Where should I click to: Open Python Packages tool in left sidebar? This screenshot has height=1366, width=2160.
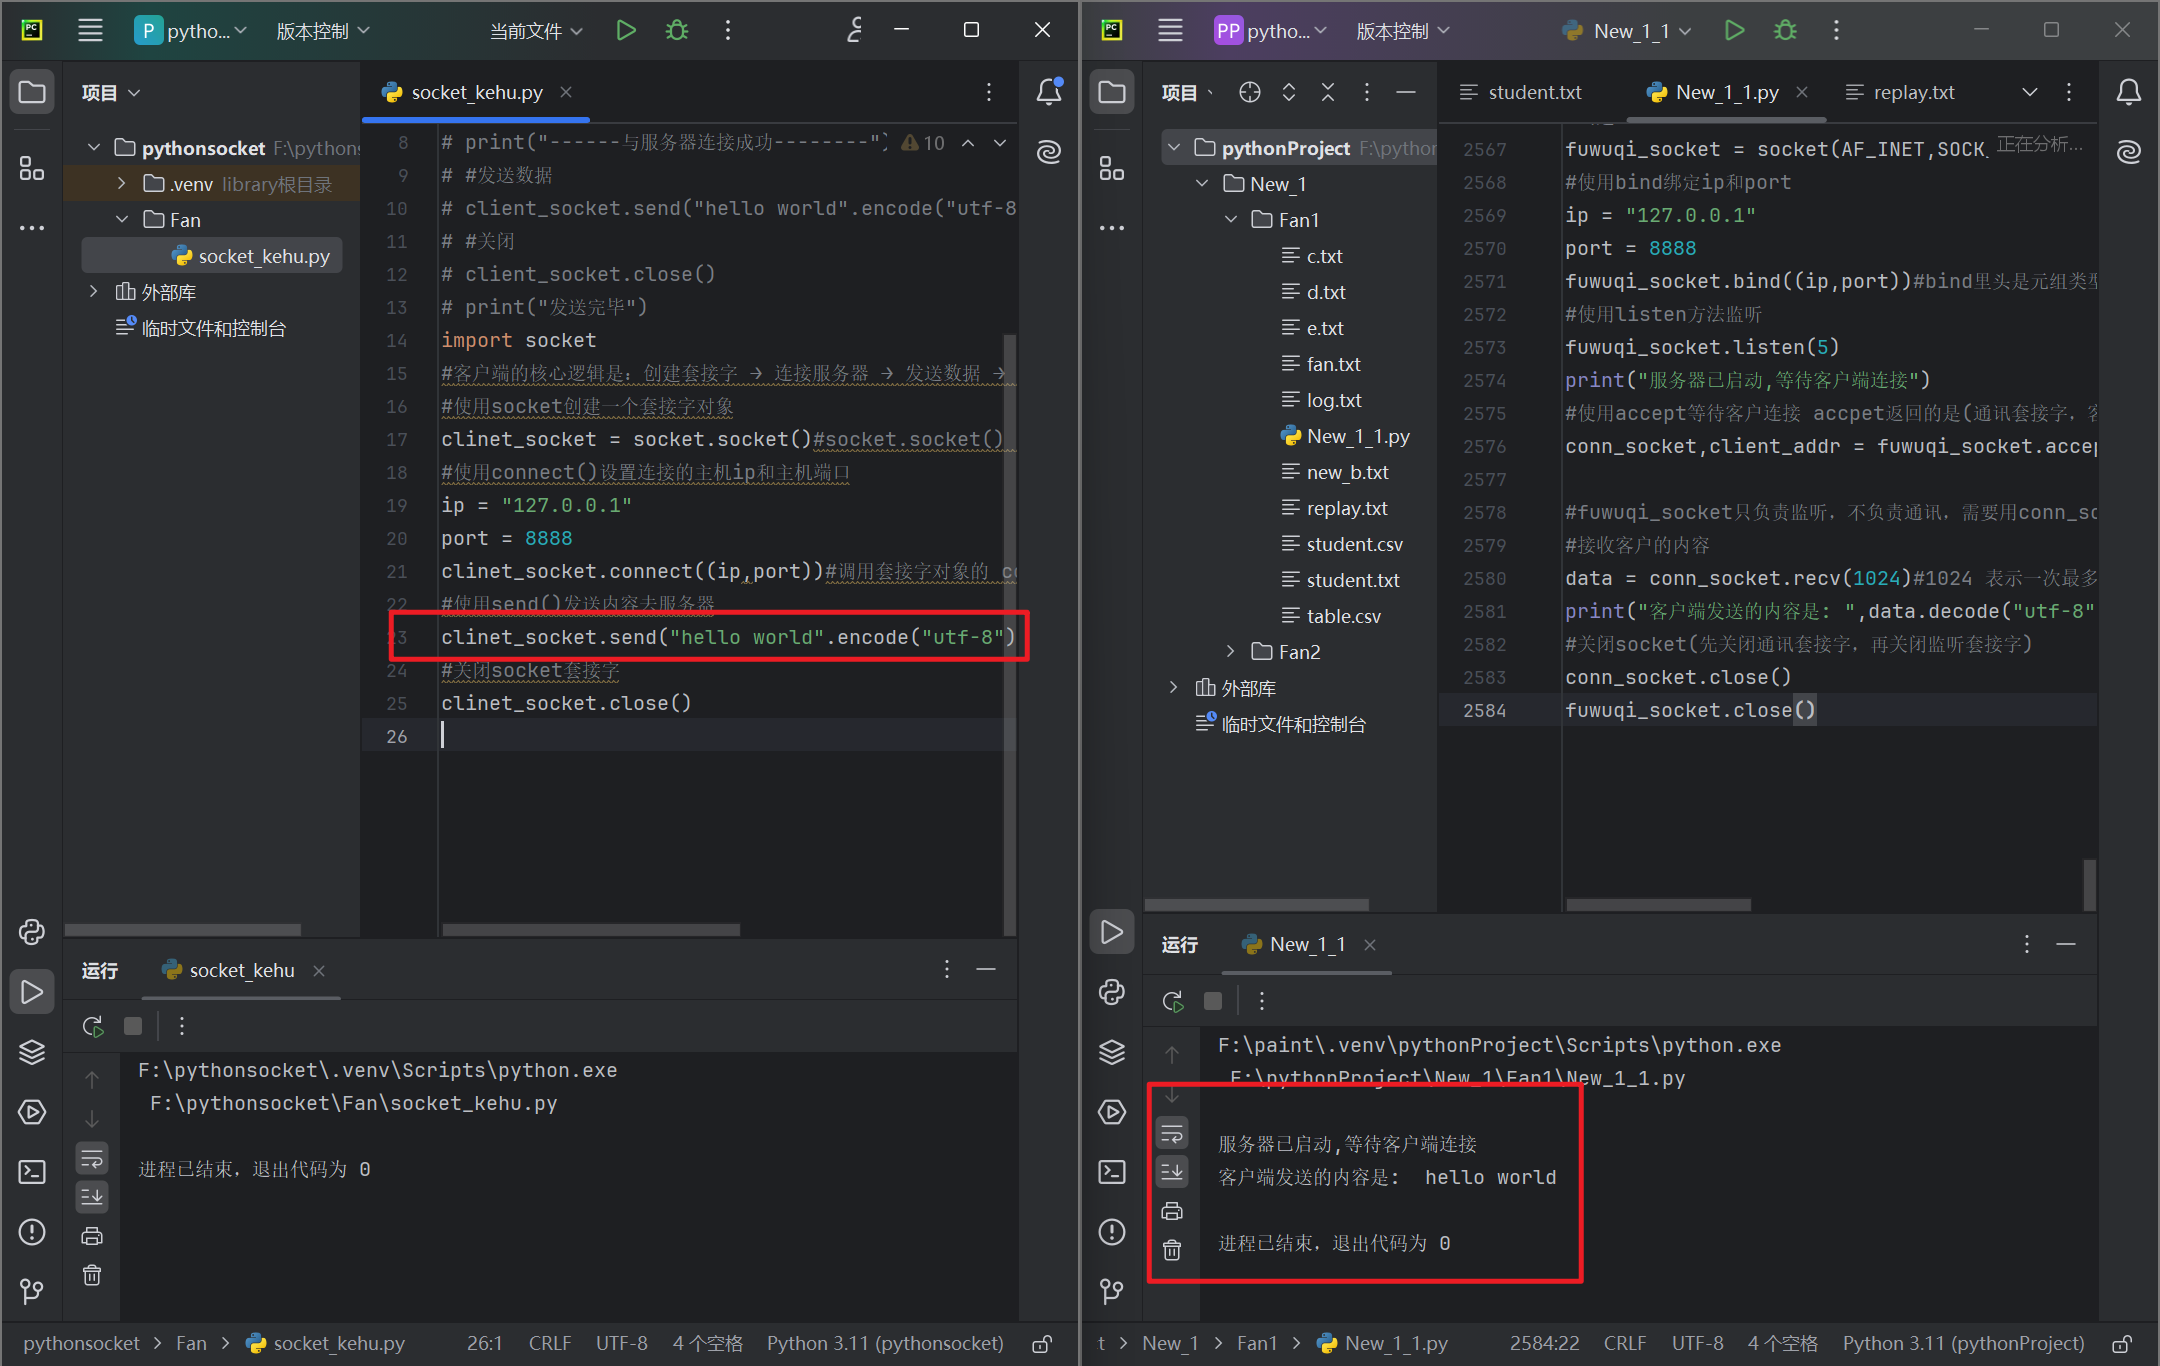point(32,1052)
